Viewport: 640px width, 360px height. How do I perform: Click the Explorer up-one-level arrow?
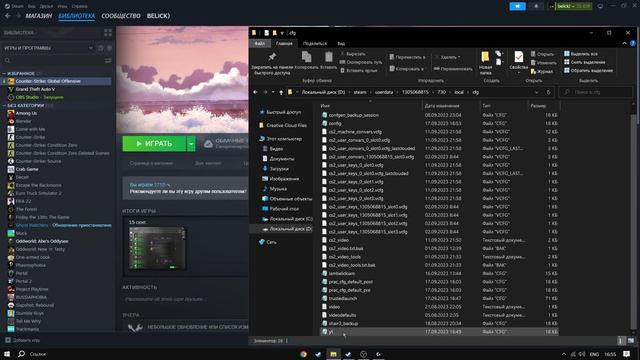281,92
